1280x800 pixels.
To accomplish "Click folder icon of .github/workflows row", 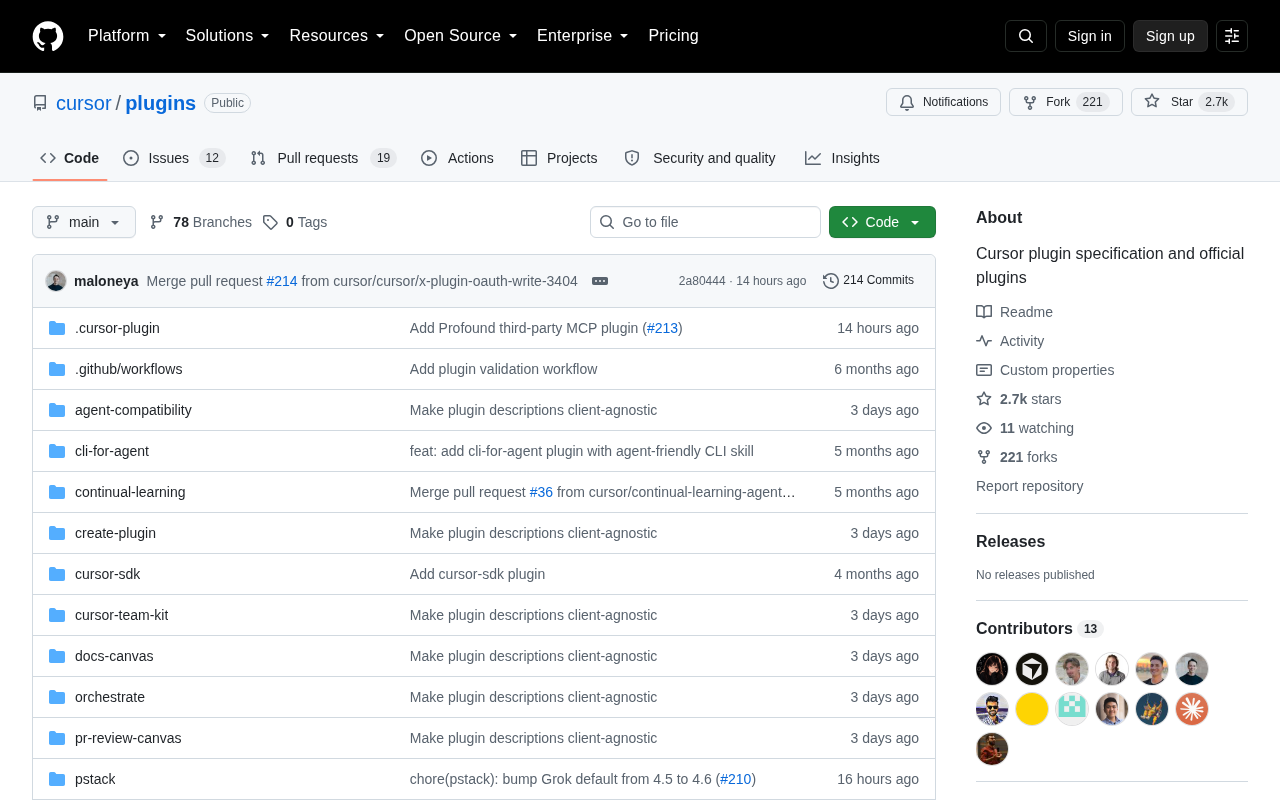I will click(57, 369).
